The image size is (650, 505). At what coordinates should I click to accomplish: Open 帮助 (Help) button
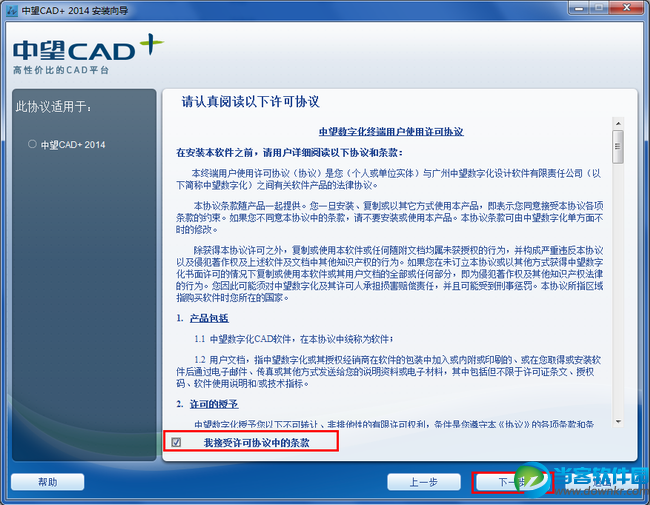click(48, 482)
